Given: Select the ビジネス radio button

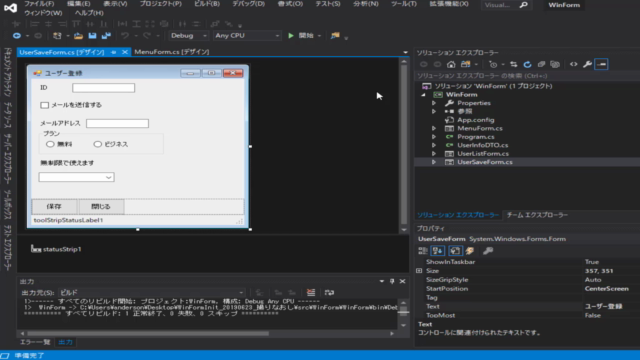Looking at the screenshot, I should pyautogui.click(x=98, y=144).
